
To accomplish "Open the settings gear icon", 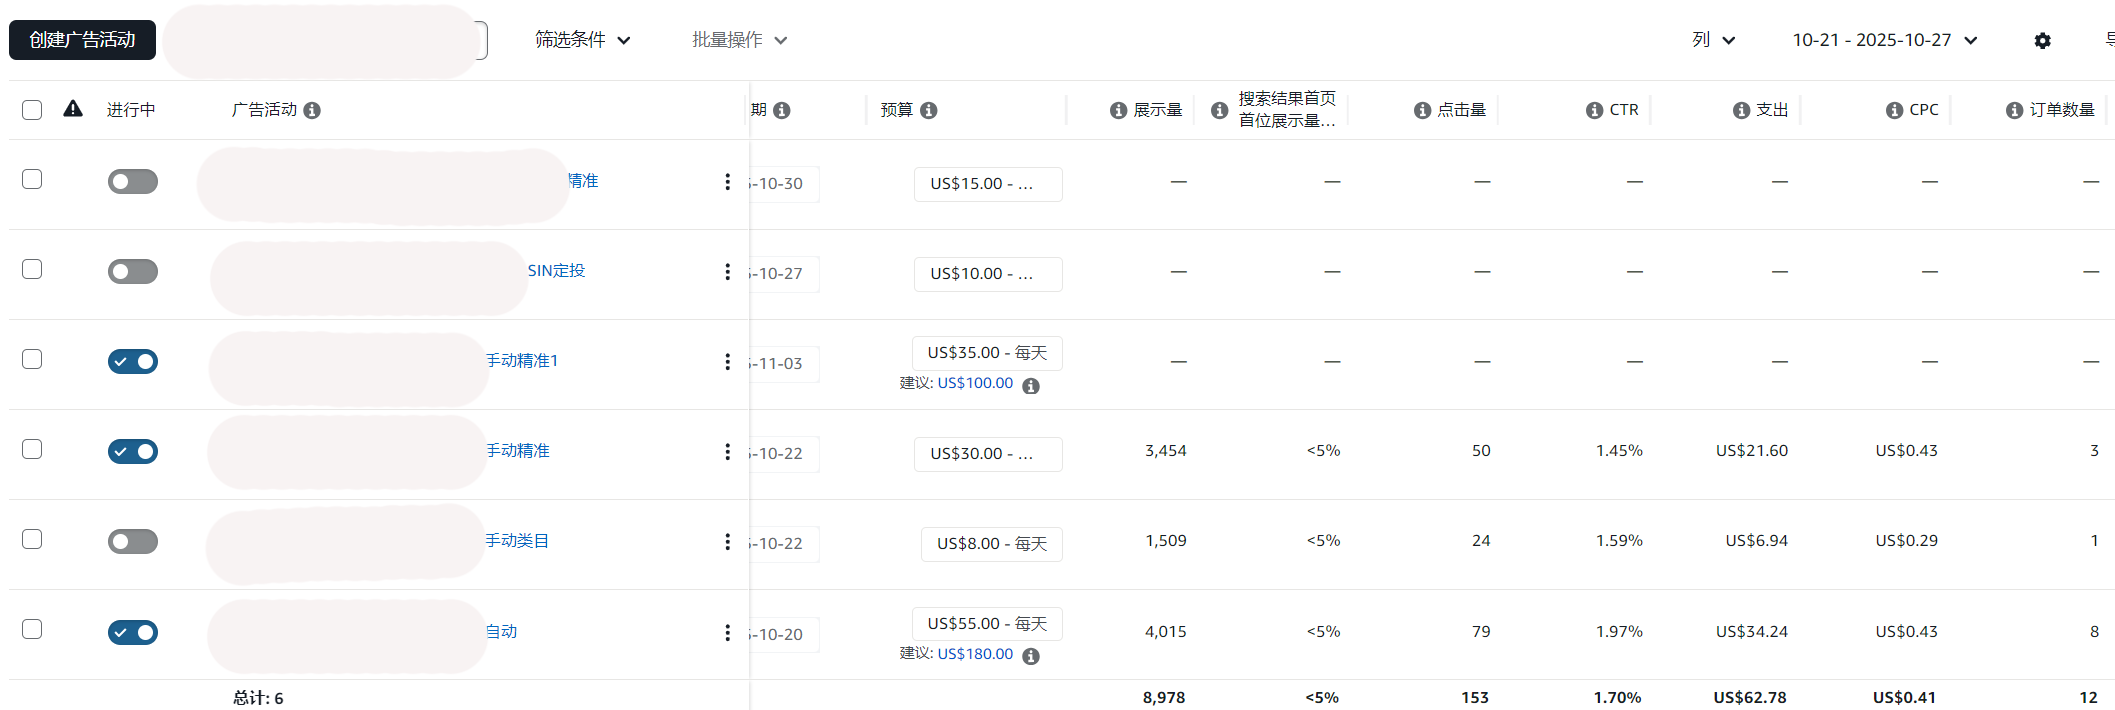I will pyautogui.click(x=2042, y=41).
